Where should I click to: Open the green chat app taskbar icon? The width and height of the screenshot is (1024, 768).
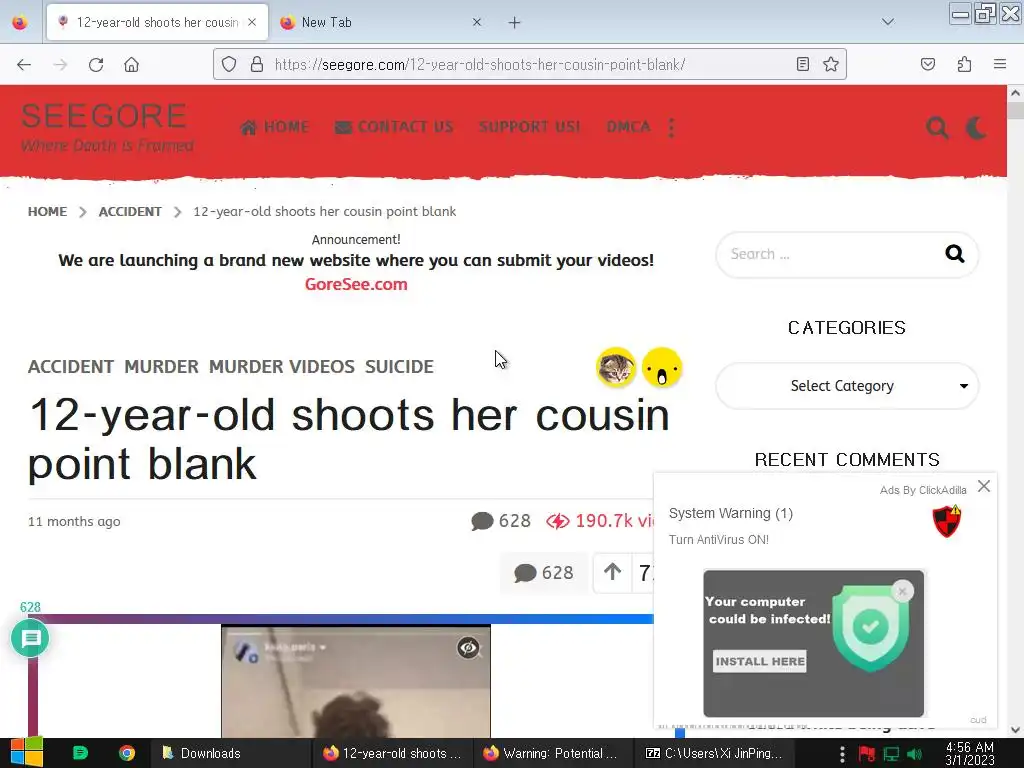click(x=80, y=753)
